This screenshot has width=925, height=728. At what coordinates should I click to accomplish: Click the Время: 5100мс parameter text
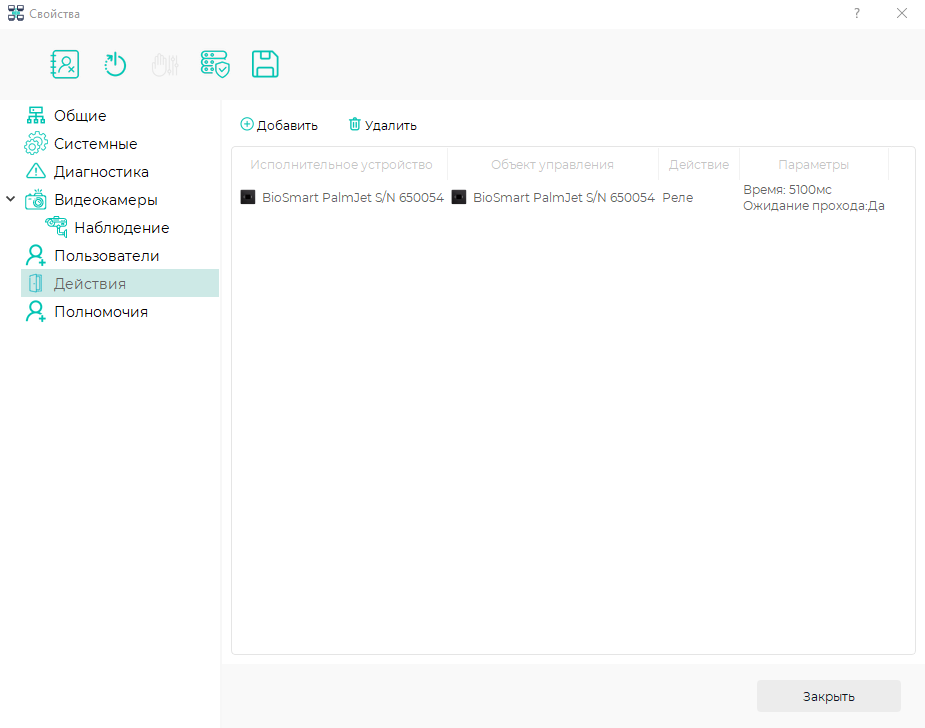[788, 189]
